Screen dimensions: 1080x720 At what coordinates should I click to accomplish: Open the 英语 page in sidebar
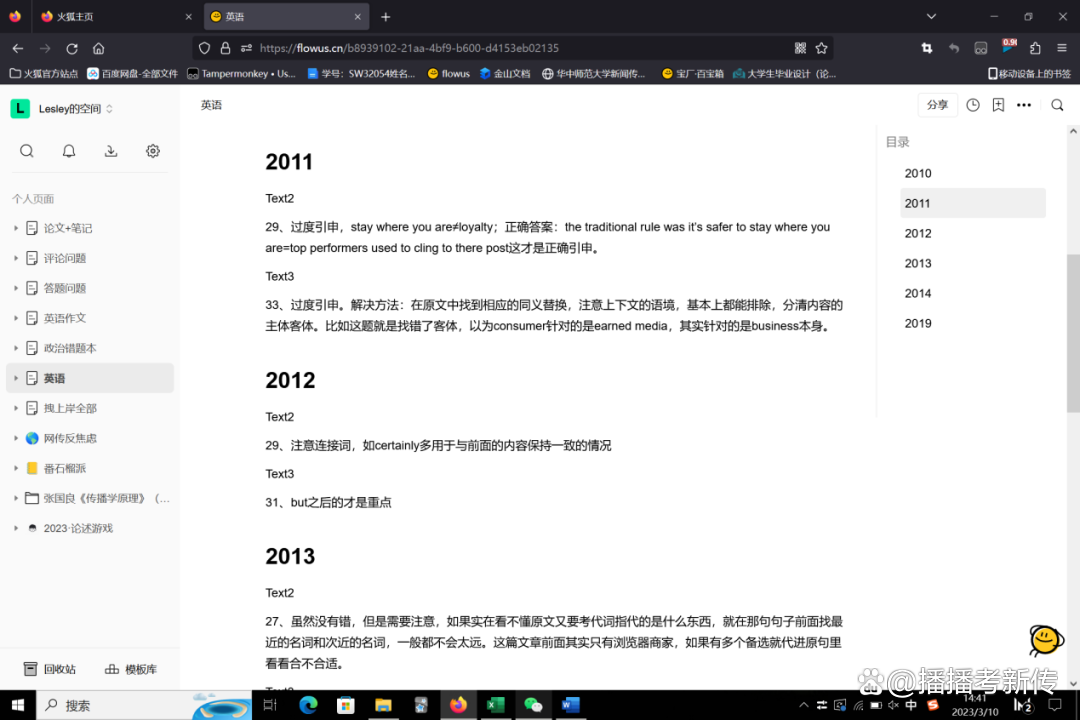[90, 378]
